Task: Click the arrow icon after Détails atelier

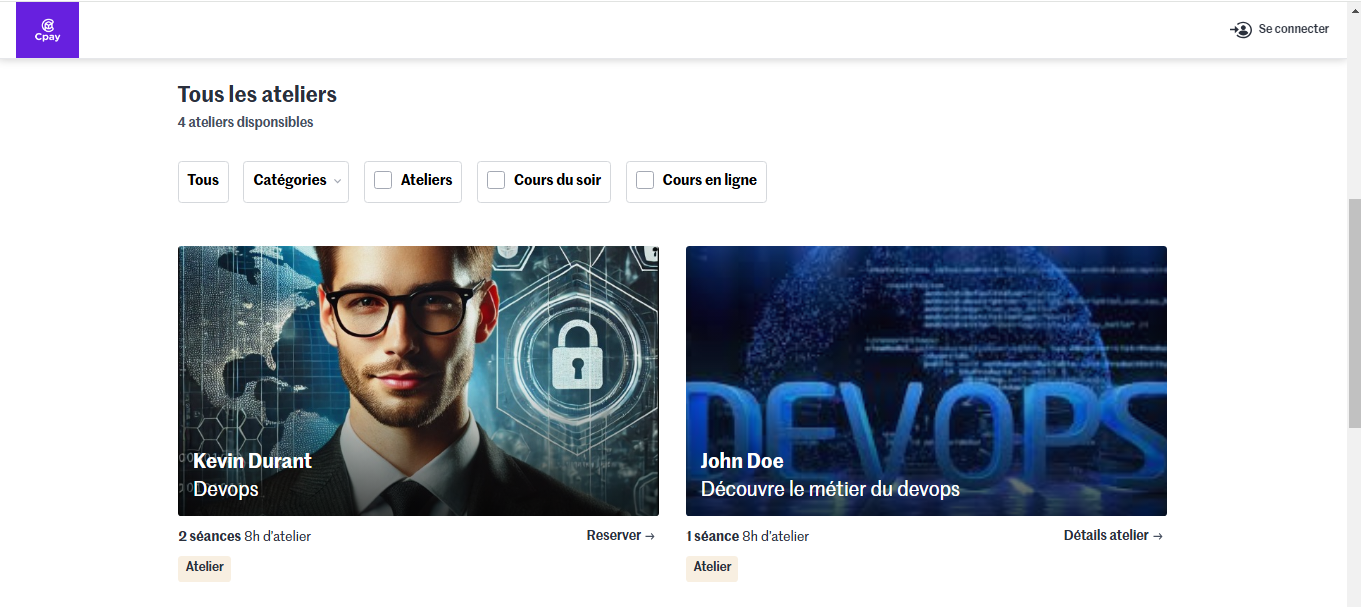Action: click(1158, 536)
